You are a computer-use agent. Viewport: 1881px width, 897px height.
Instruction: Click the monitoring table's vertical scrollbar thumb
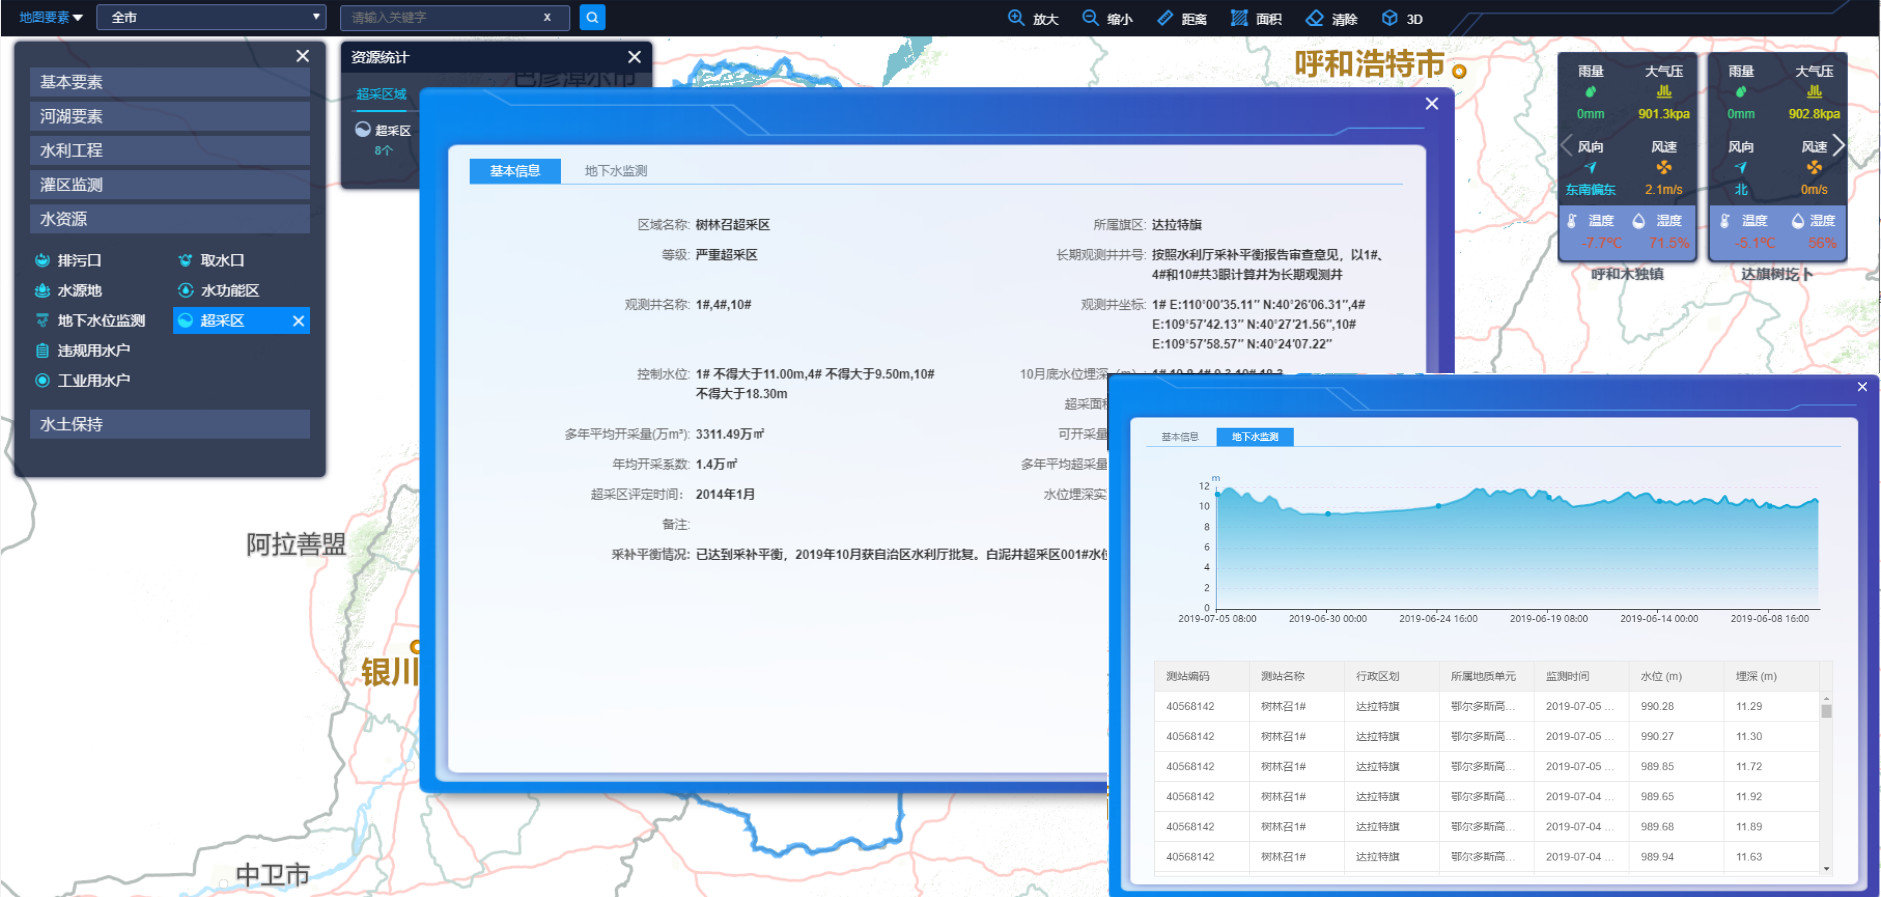(x=1826, y=711)
